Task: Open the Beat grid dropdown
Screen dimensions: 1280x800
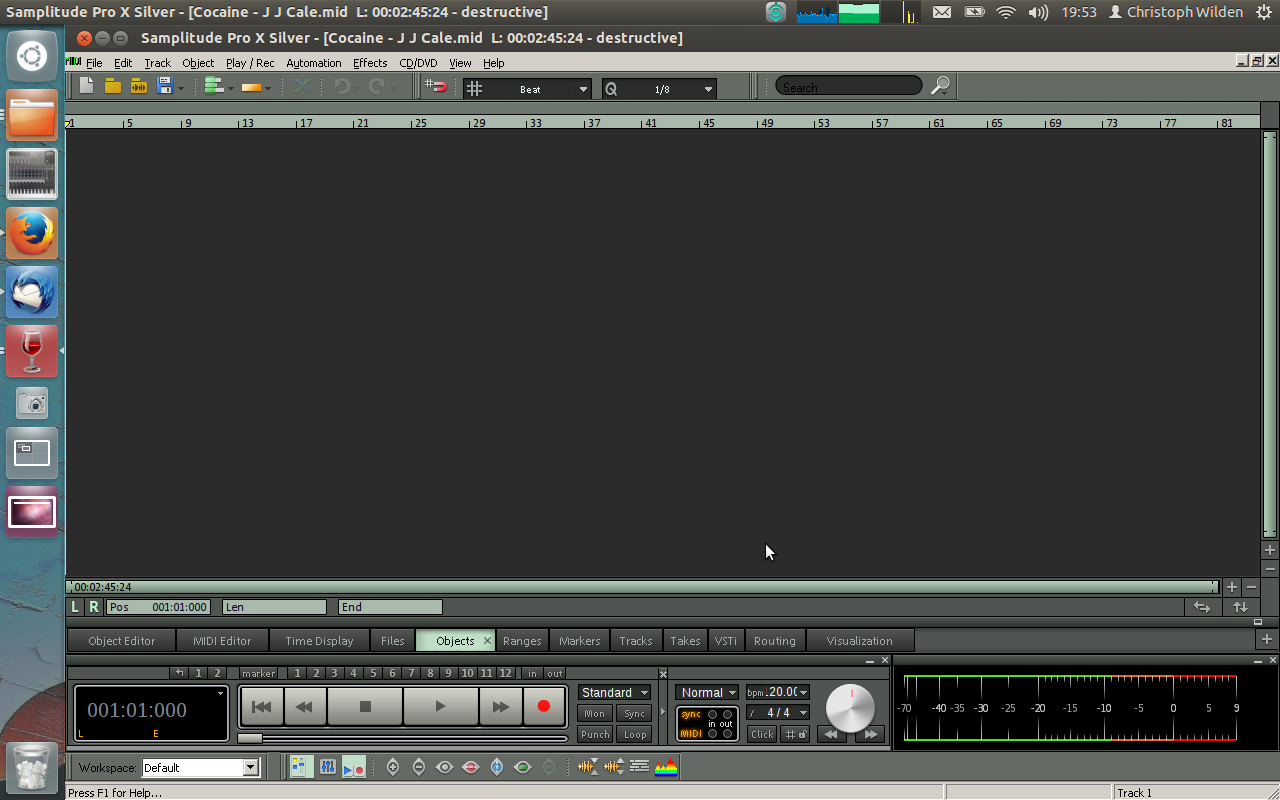Action: click(x=583, y=89)
